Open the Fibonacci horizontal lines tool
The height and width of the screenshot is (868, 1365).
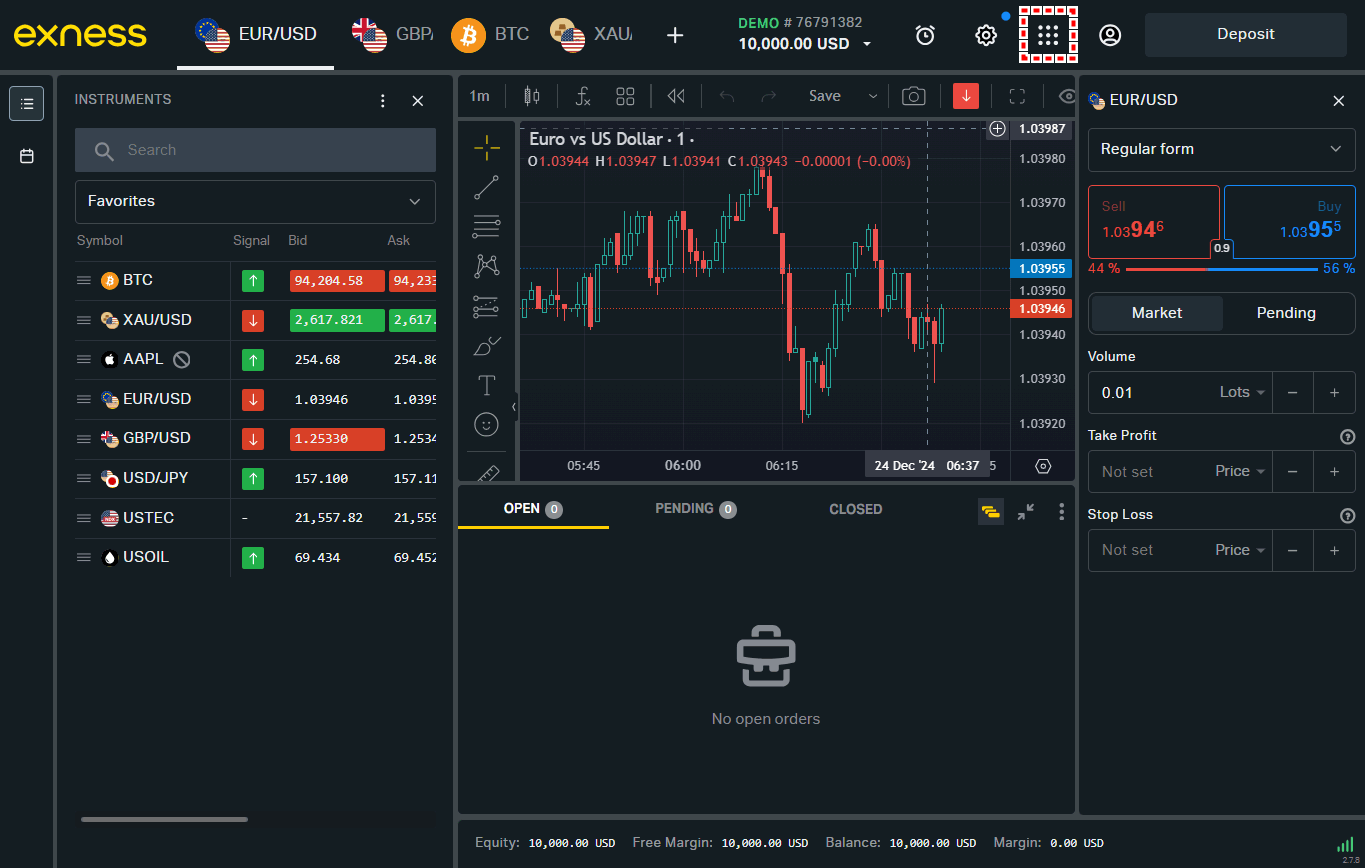tap(487, 226)
